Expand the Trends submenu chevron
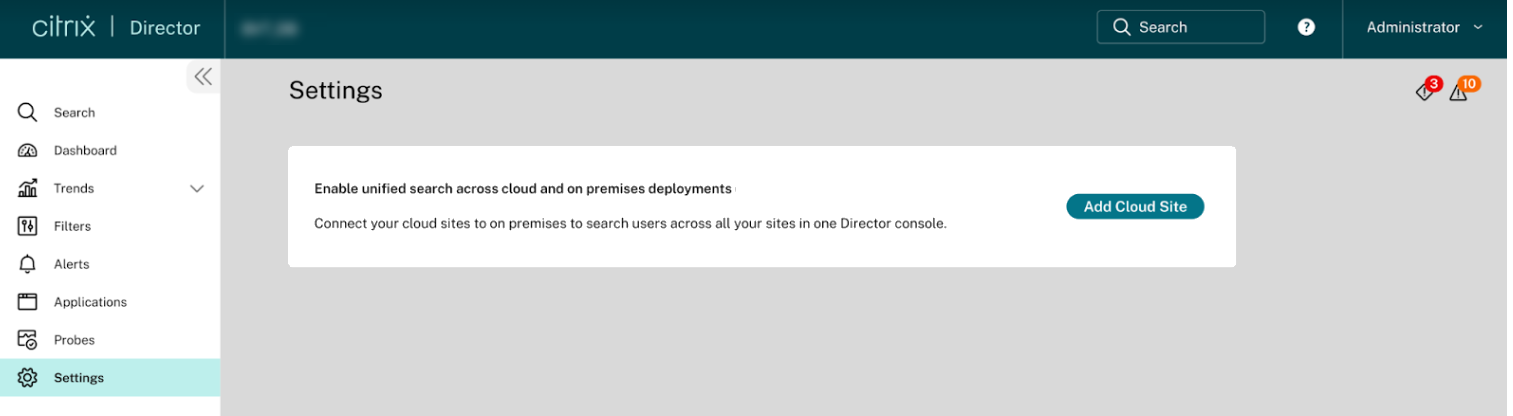The height and width of the screenshot is (416, 1513). (197, 188)
